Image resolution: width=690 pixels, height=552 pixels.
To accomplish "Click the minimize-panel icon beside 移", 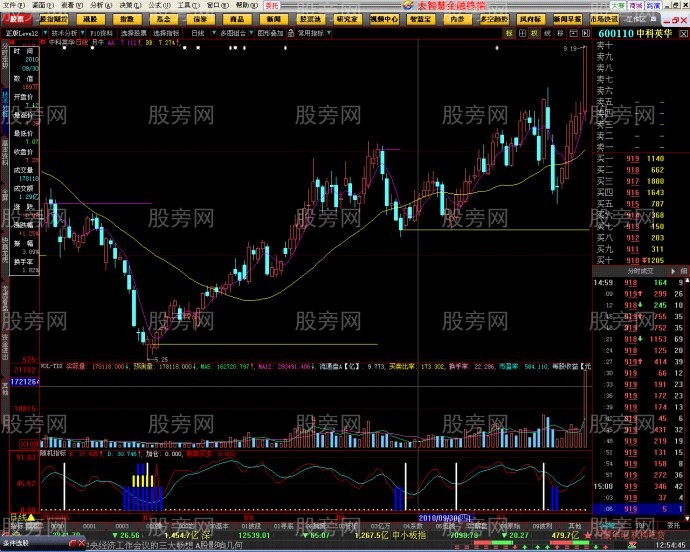I will 573,33.
